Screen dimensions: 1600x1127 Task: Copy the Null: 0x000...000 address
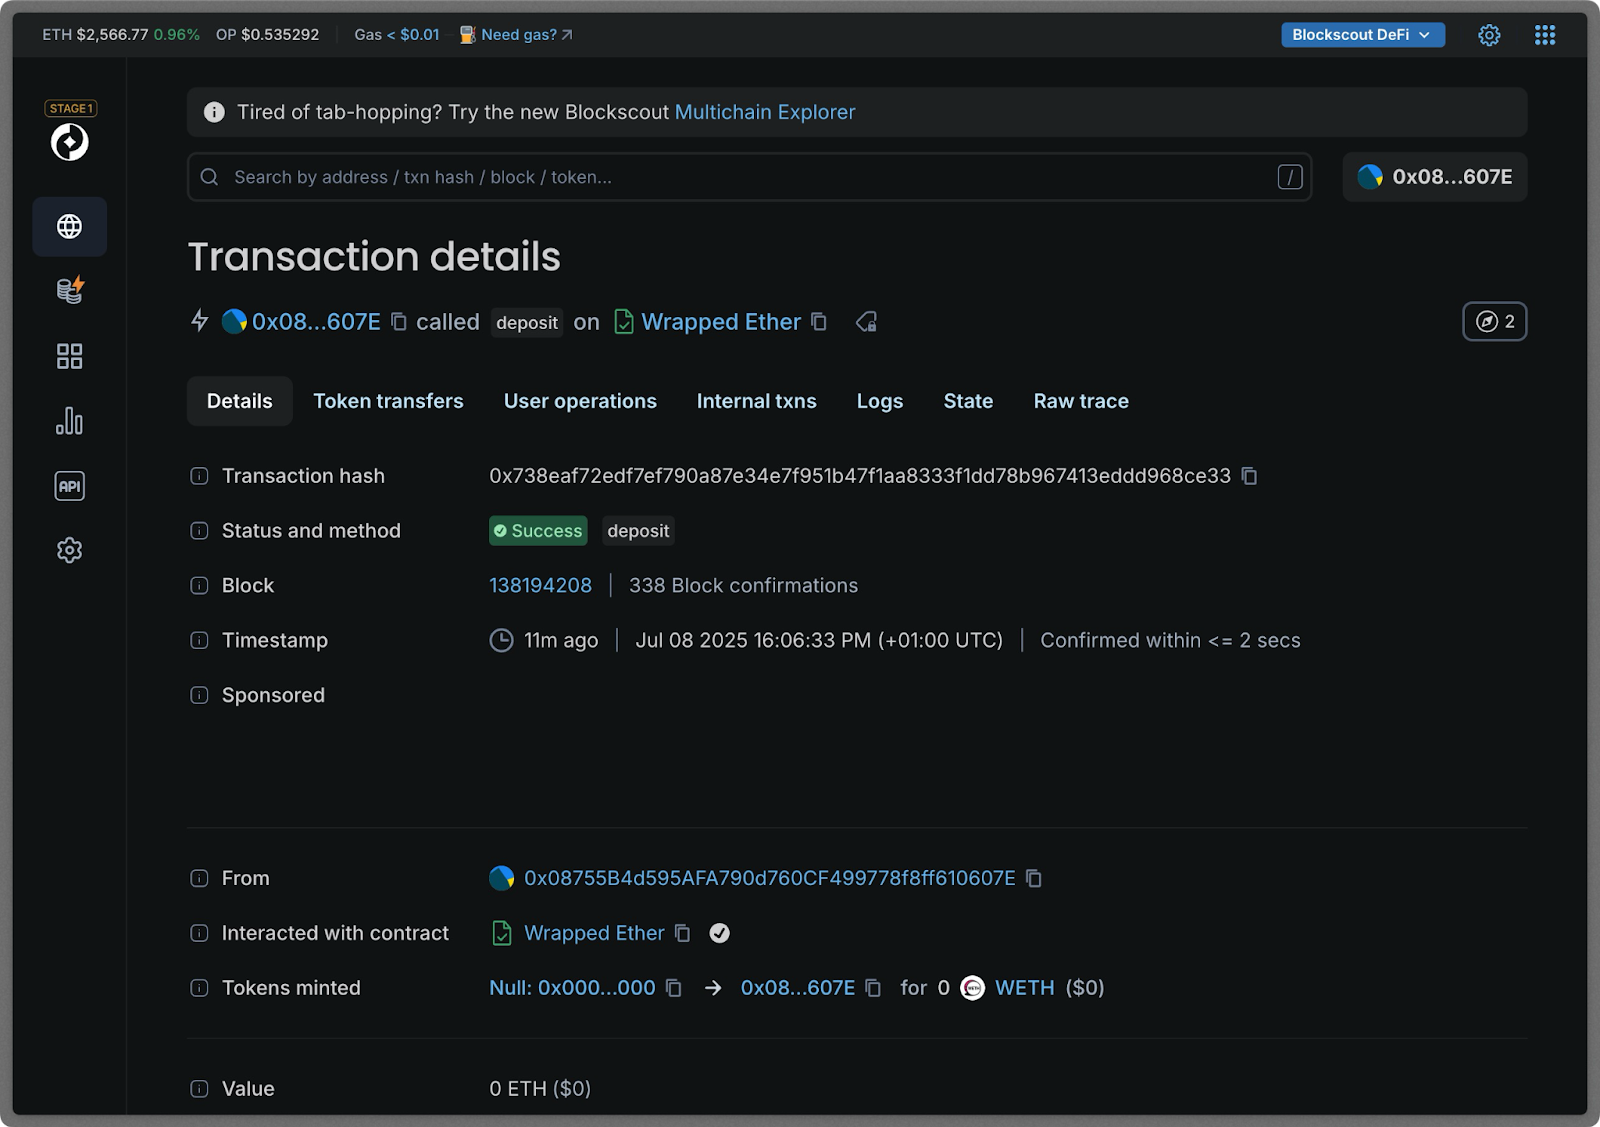(x=674, y=988)
